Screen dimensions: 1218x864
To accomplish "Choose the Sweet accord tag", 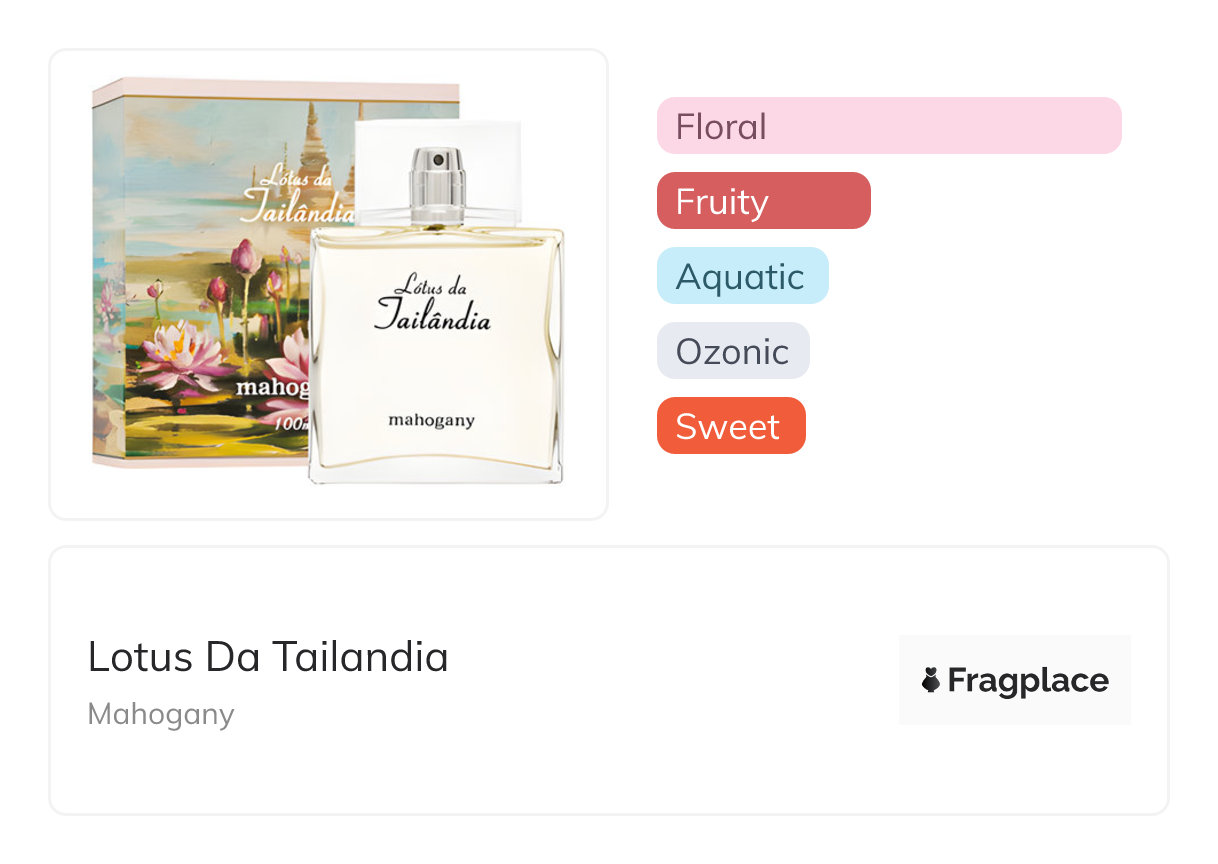I will [x=731, y=426].
